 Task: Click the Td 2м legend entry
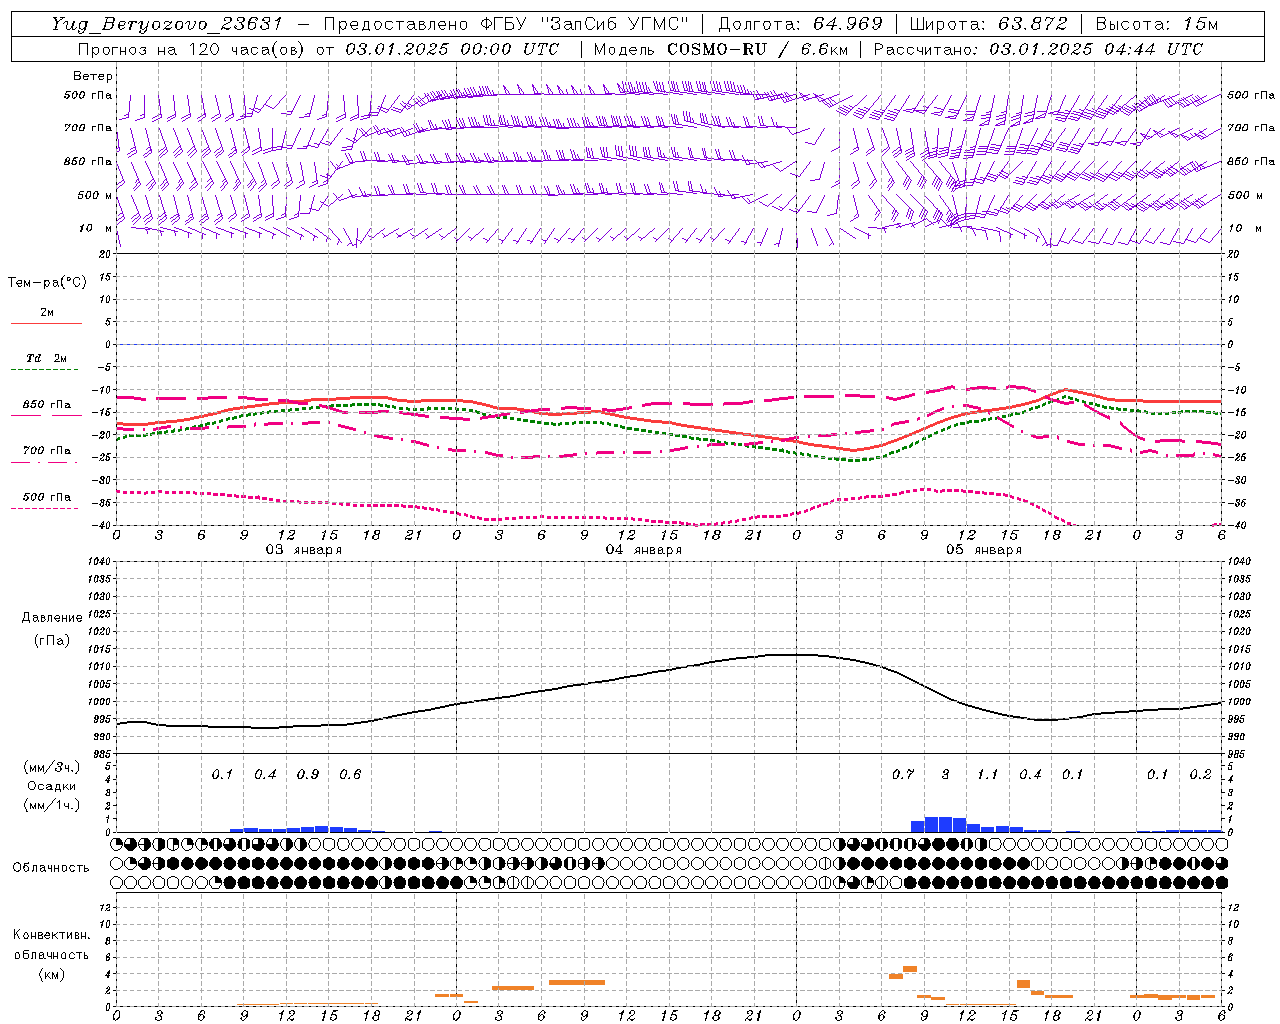46,358
